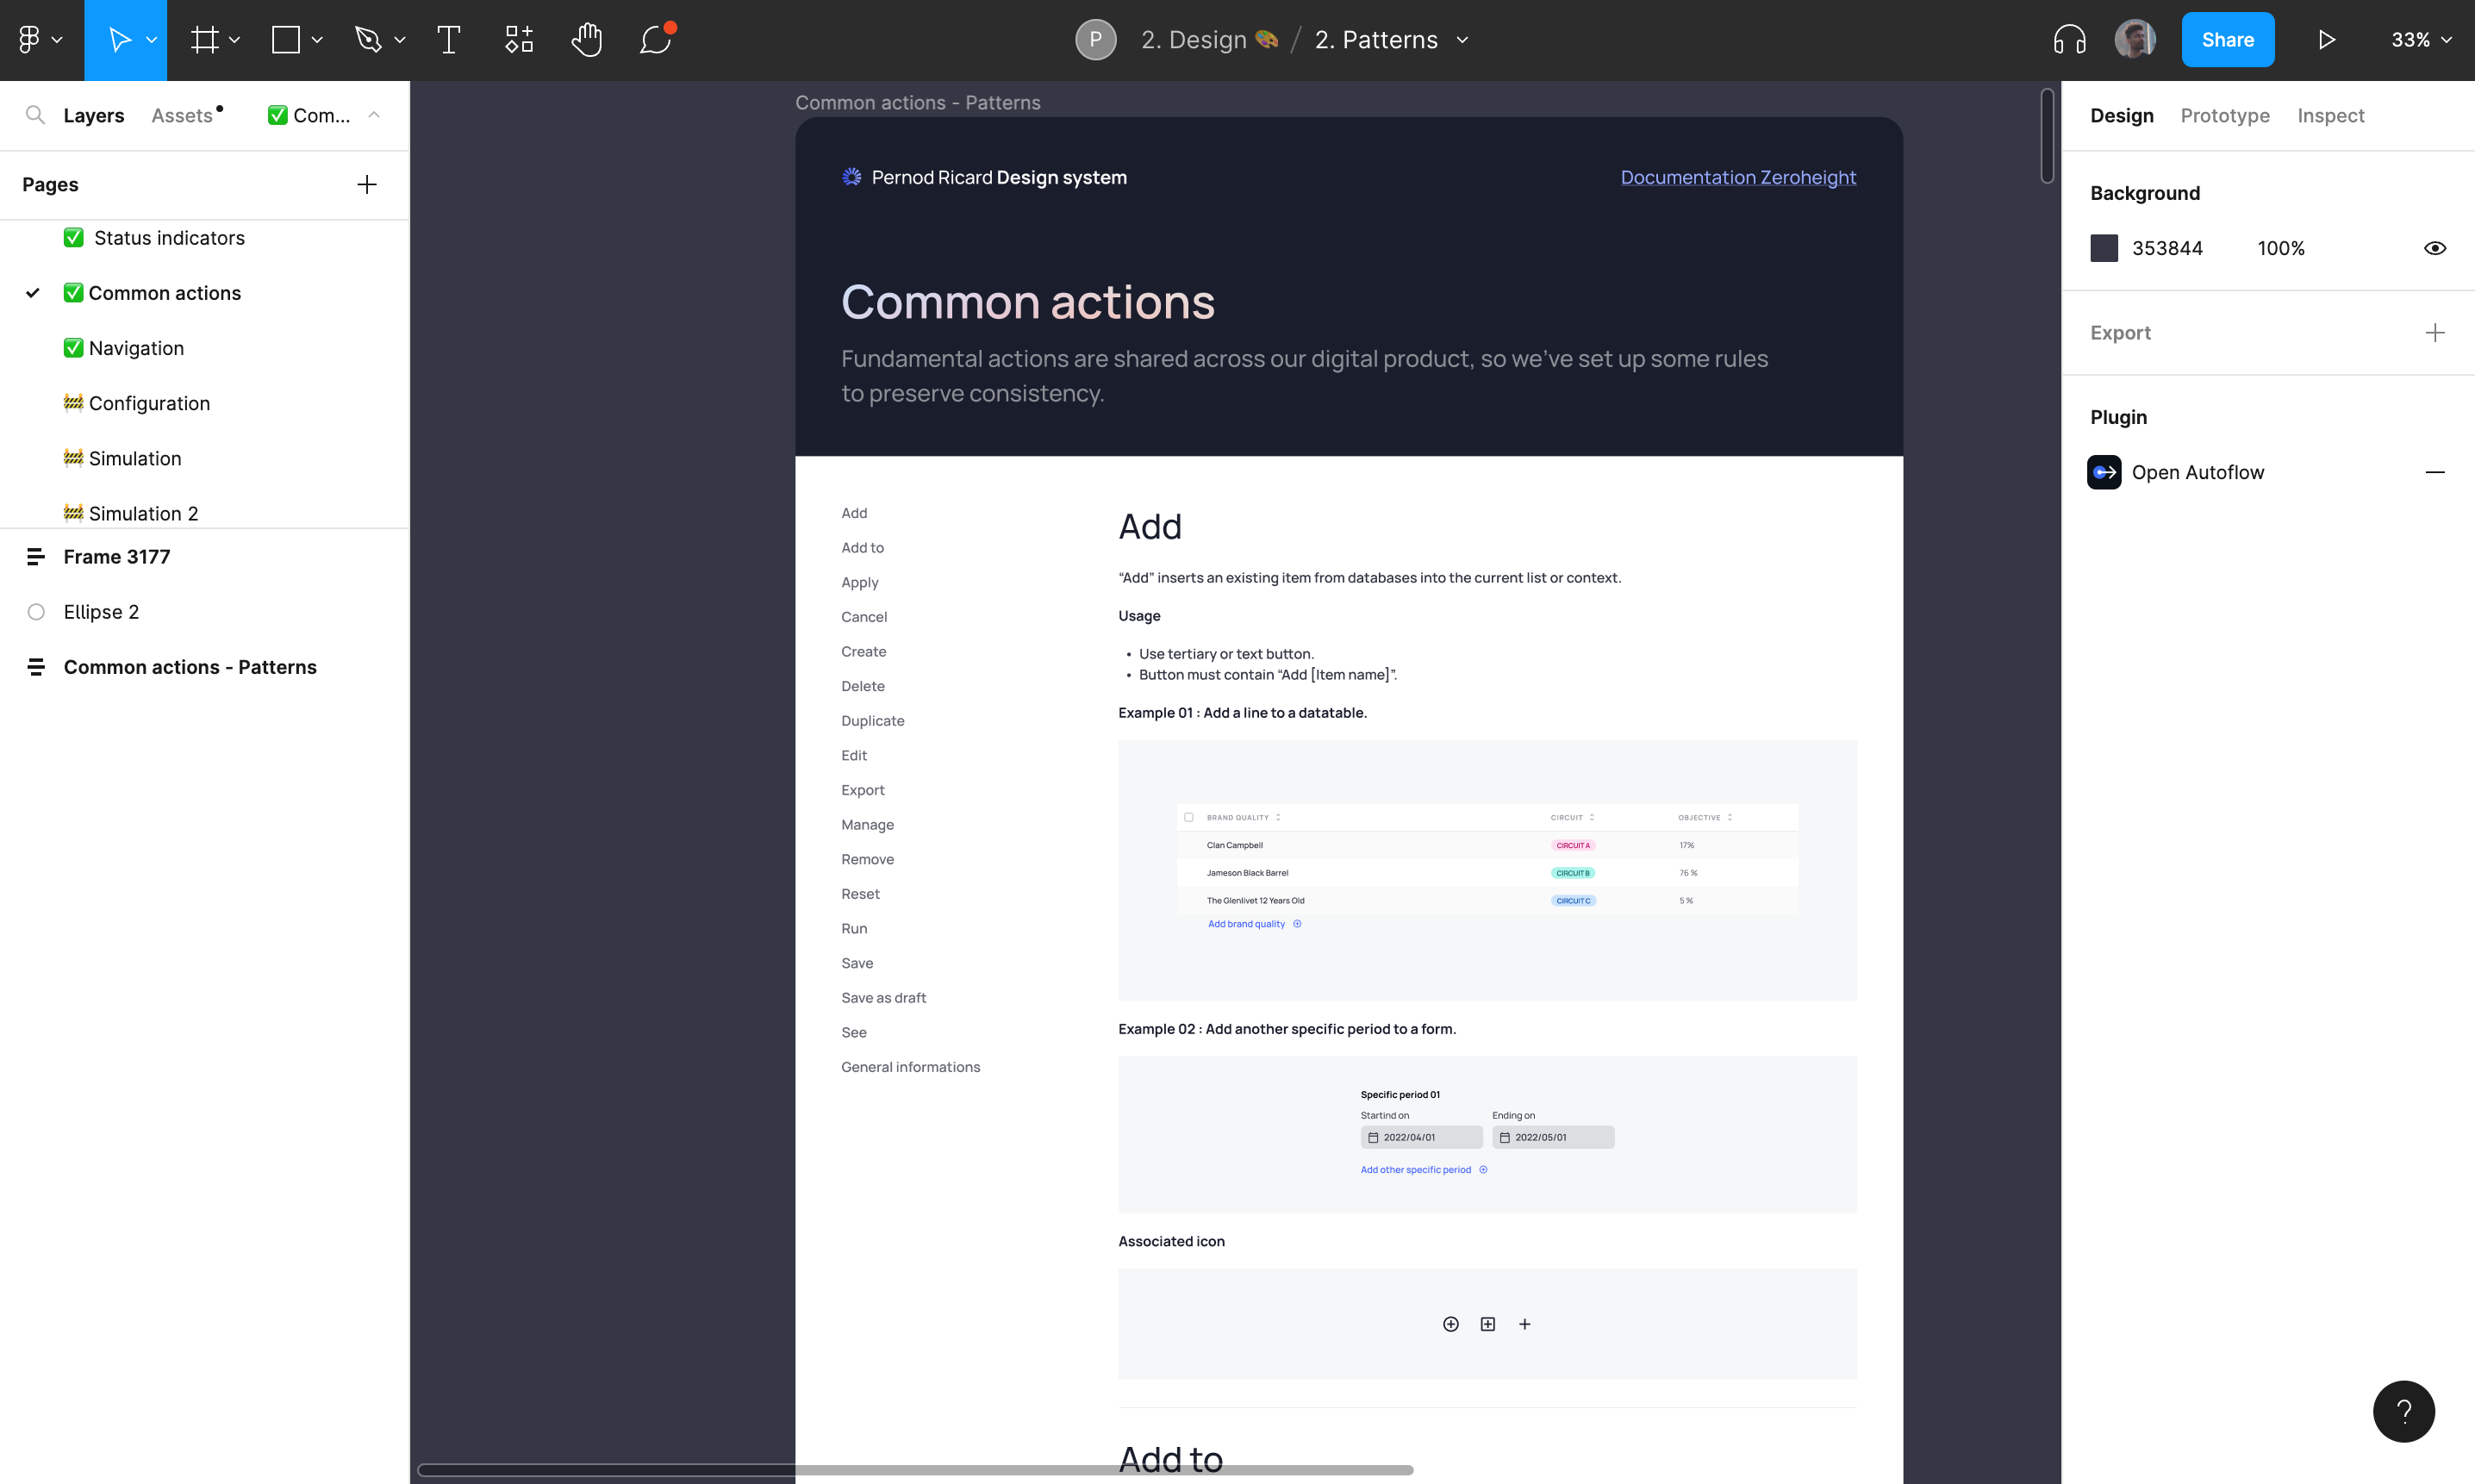The height and width of the screenshot is (1484, 2475).
Task: Open the Comment tool
Action: click(656, 40)
